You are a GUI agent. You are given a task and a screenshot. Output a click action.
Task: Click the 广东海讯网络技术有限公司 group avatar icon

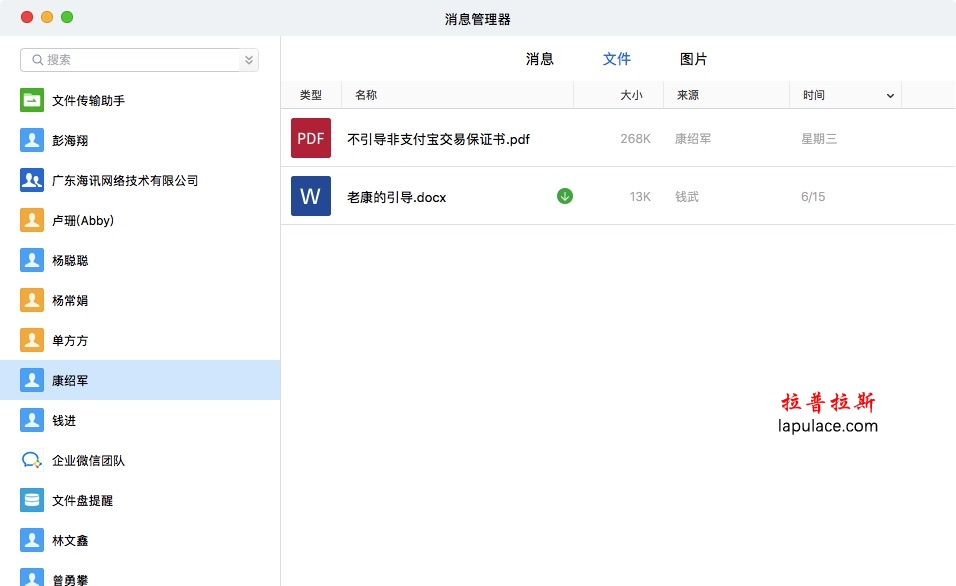click(32, 180)
